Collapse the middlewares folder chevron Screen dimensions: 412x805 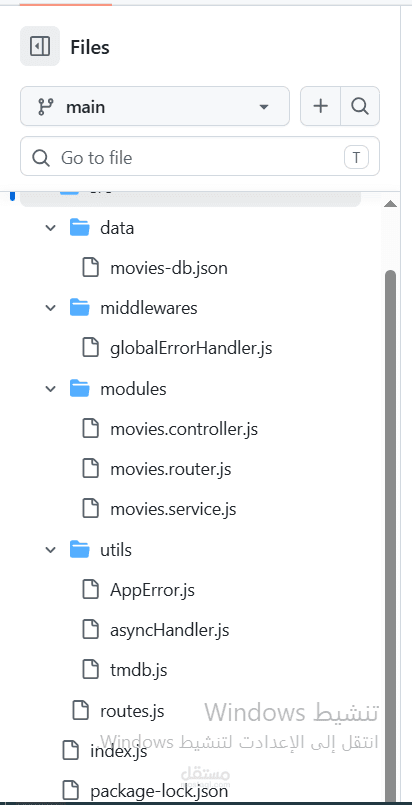point(50,308)
